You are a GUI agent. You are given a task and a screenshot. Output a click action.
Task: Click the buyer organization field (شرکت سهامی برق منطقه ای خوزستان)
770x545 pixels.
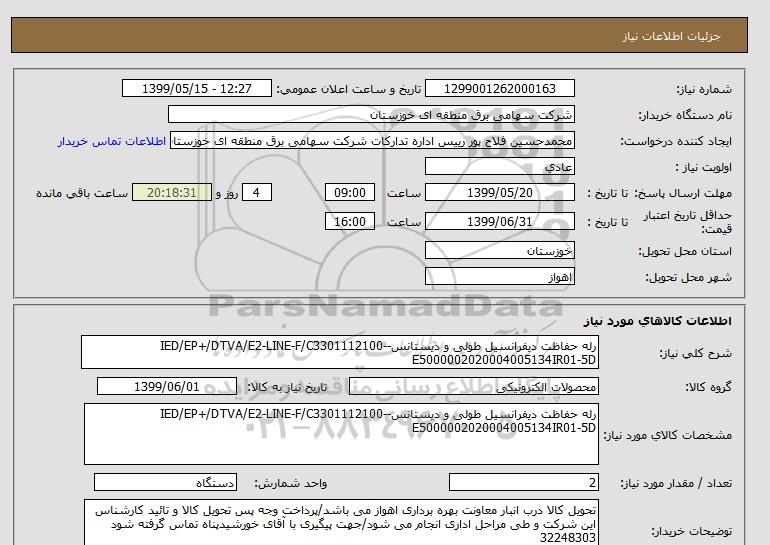371,114
